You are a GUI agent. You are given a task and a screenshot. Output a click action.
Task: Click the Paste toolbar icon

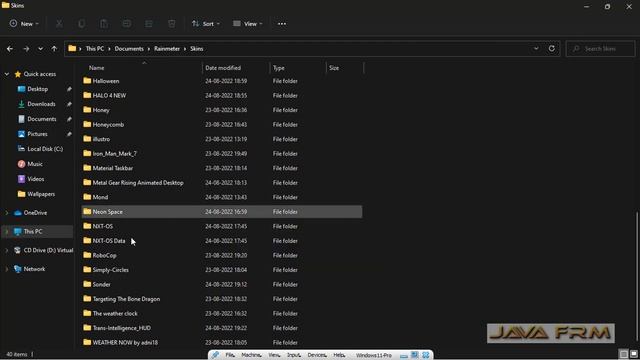point(104,24)
